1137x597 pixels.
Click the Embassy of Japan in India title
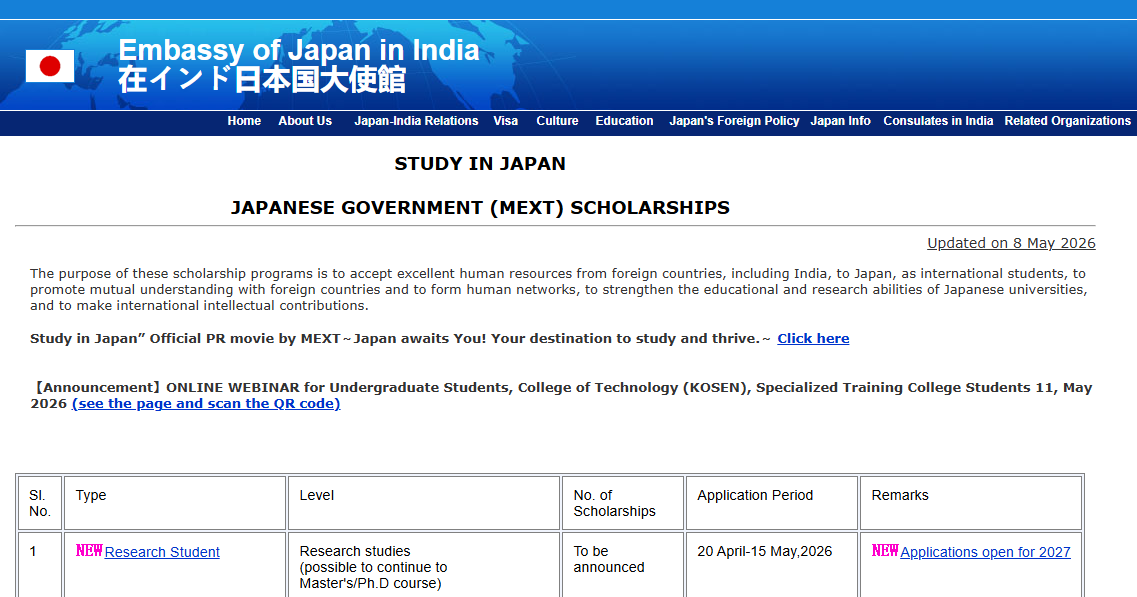click(299, 50)
